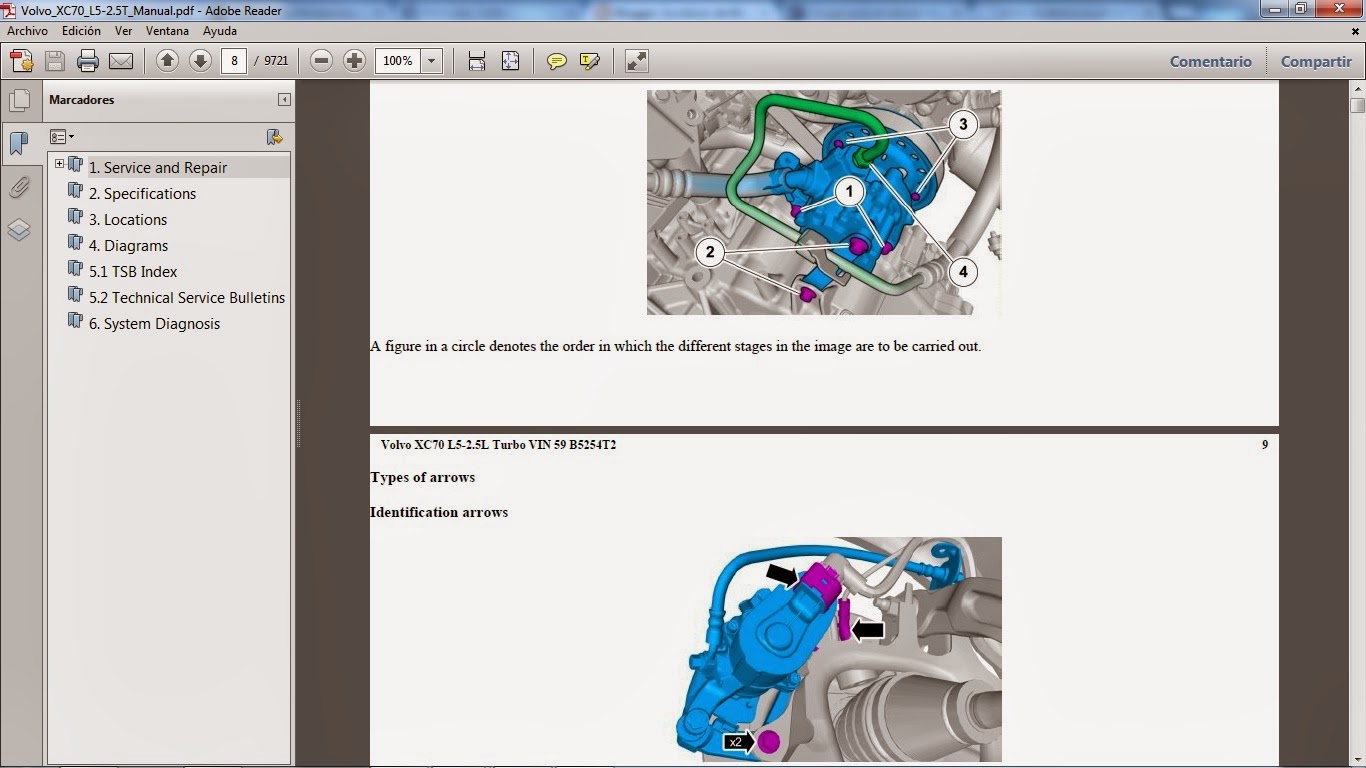This screenshot has height=768, width=1366.
Task: Click the Create PDF online icon
Action: click(x=22, y=61)
